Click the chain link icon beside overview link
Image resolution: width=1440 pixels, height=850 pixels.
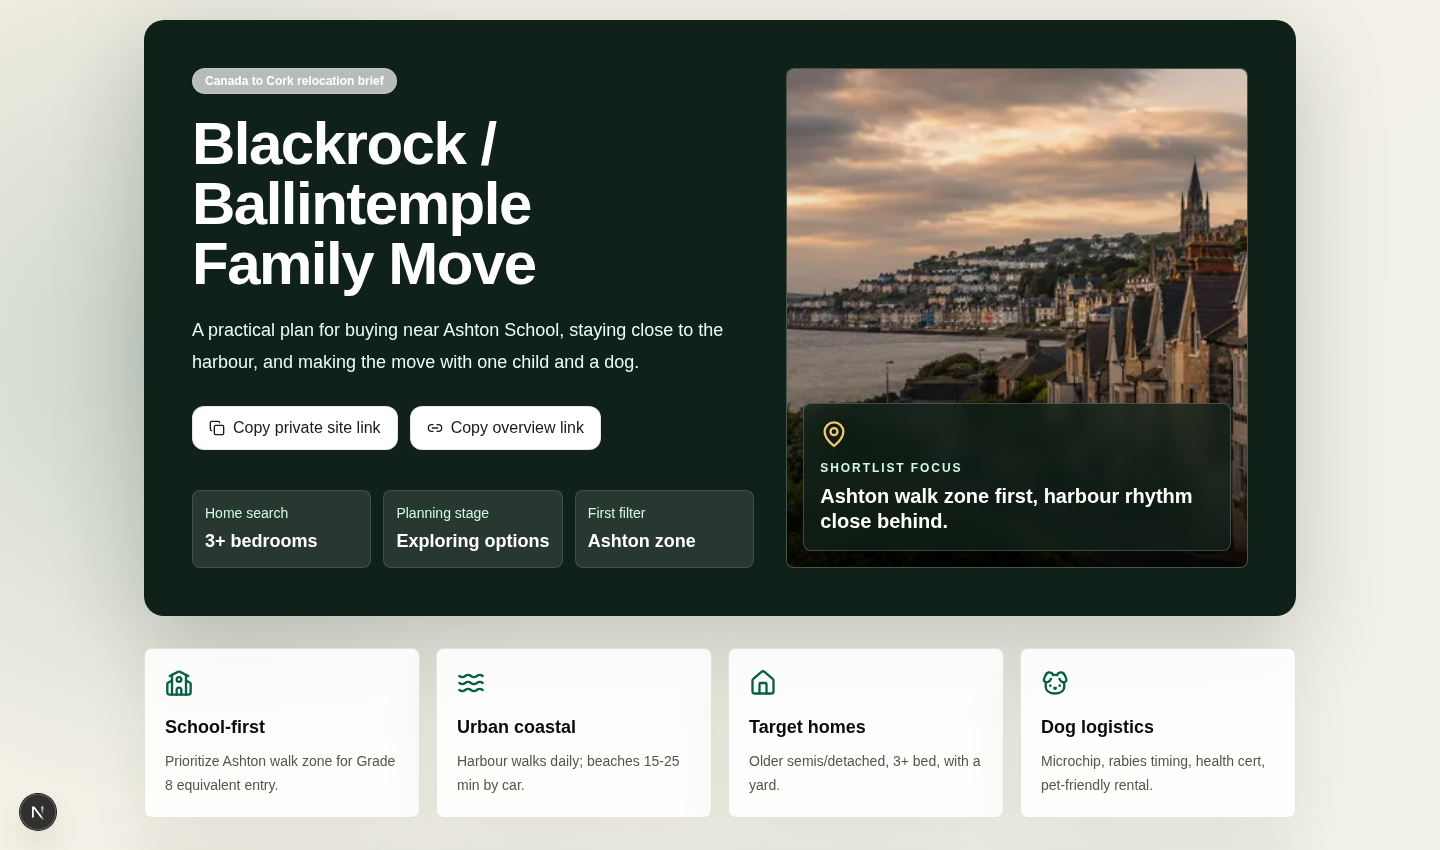tap(435, 428)
